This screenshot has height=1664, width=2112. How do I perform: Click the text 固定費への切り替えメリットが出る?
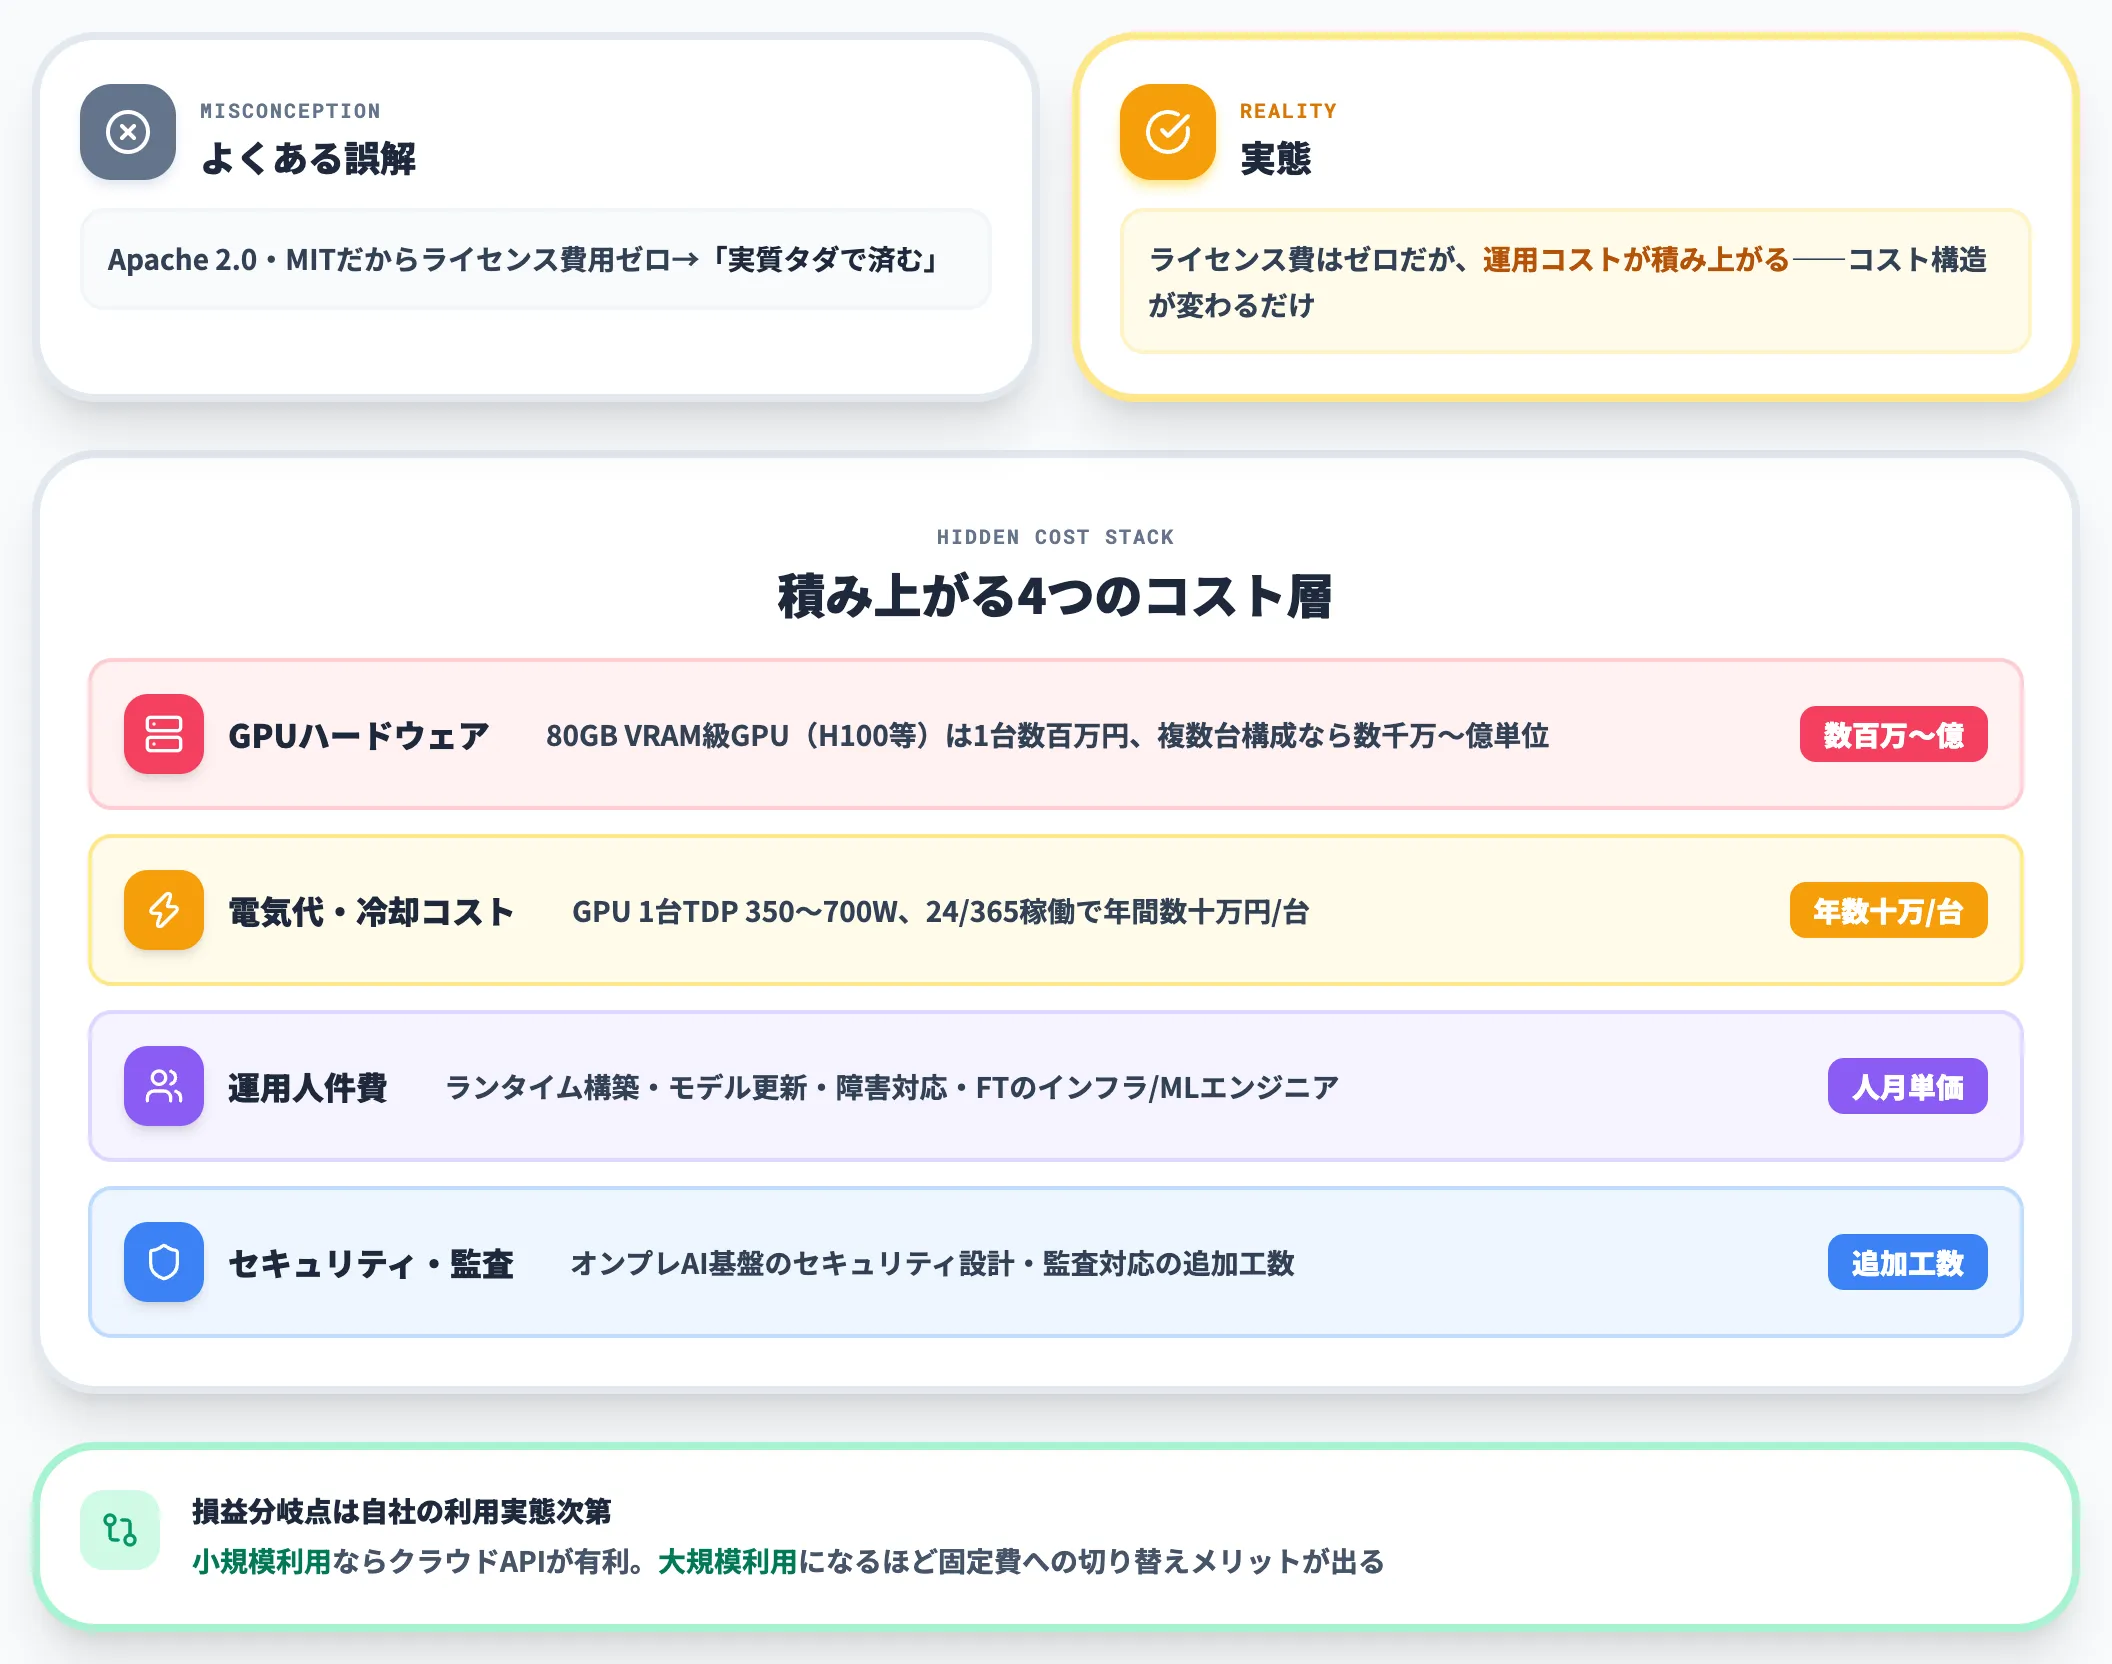tap(1162, 1561)
